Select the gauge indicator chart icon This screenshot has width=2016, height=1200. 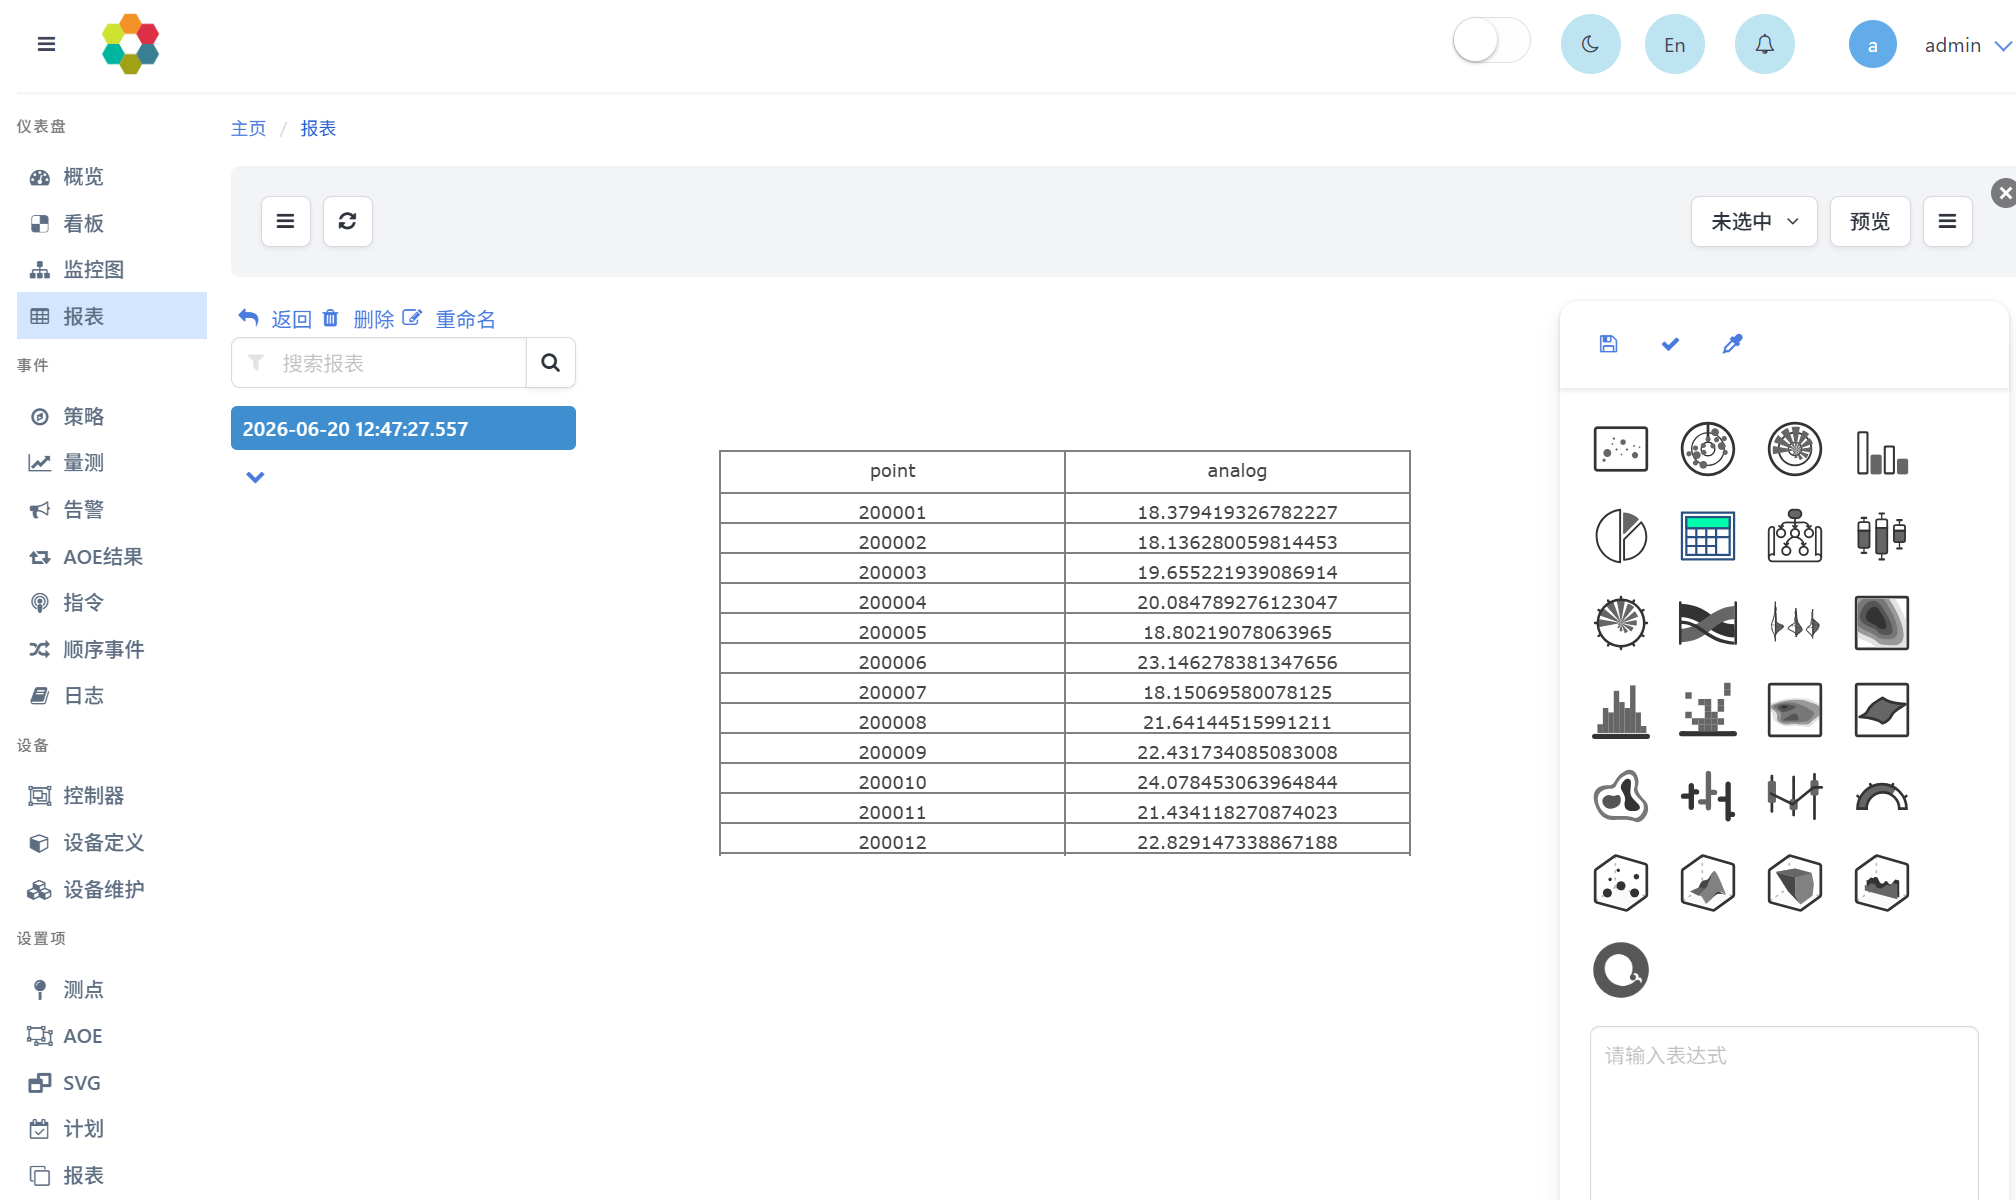click(1881, 797)
